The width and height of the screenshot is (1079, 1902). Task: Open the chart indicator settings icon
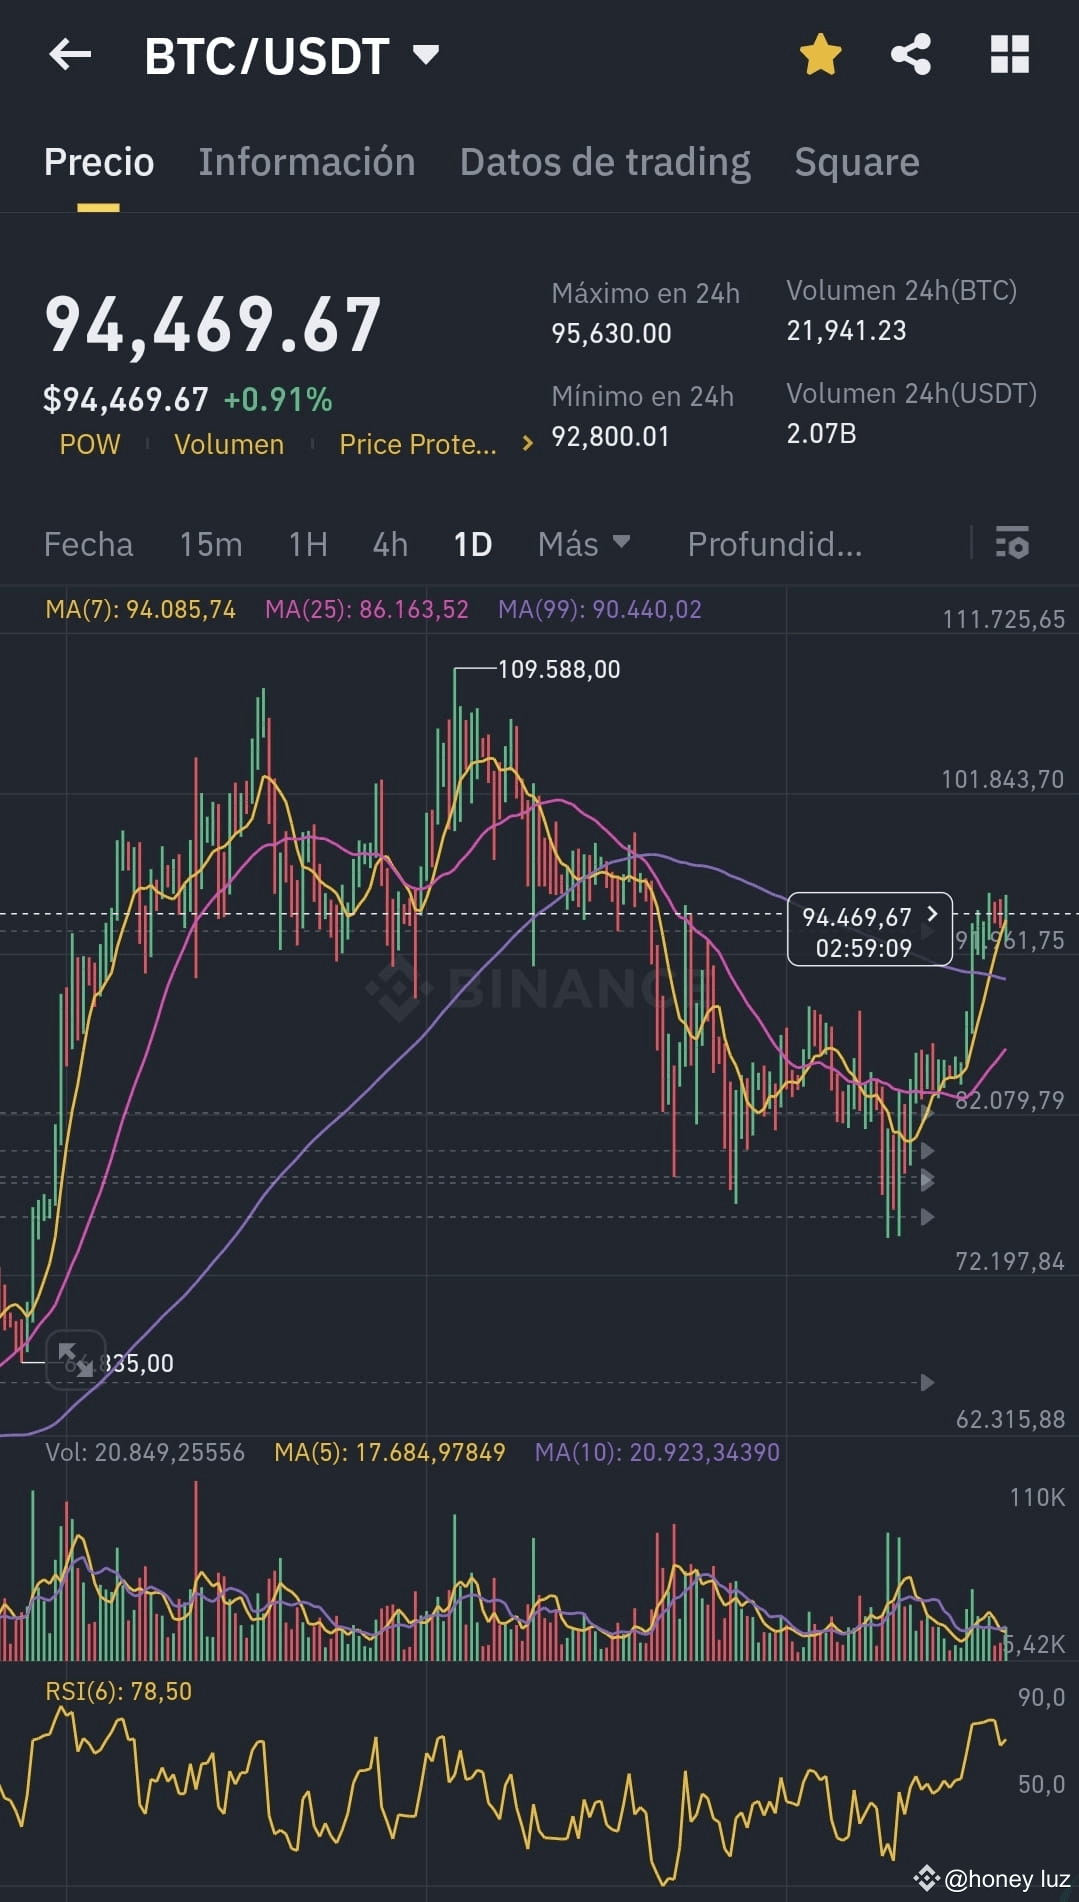1012,543
